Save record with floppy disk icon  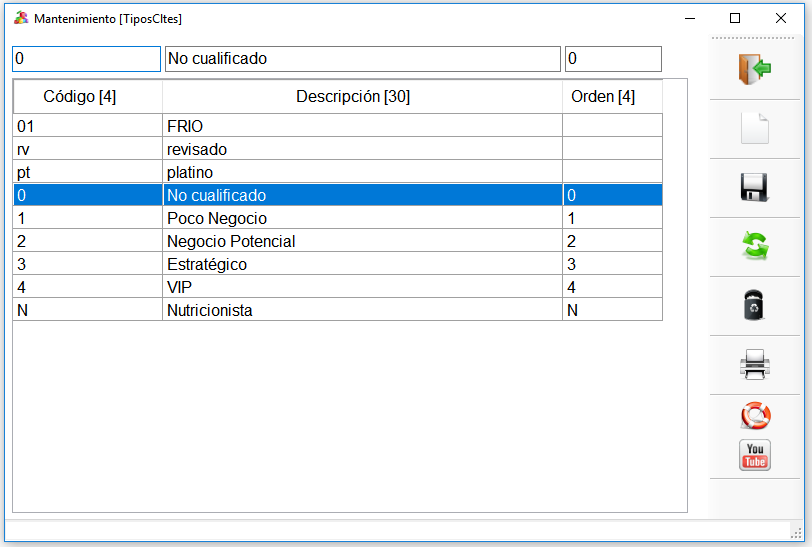click(755, 187)
